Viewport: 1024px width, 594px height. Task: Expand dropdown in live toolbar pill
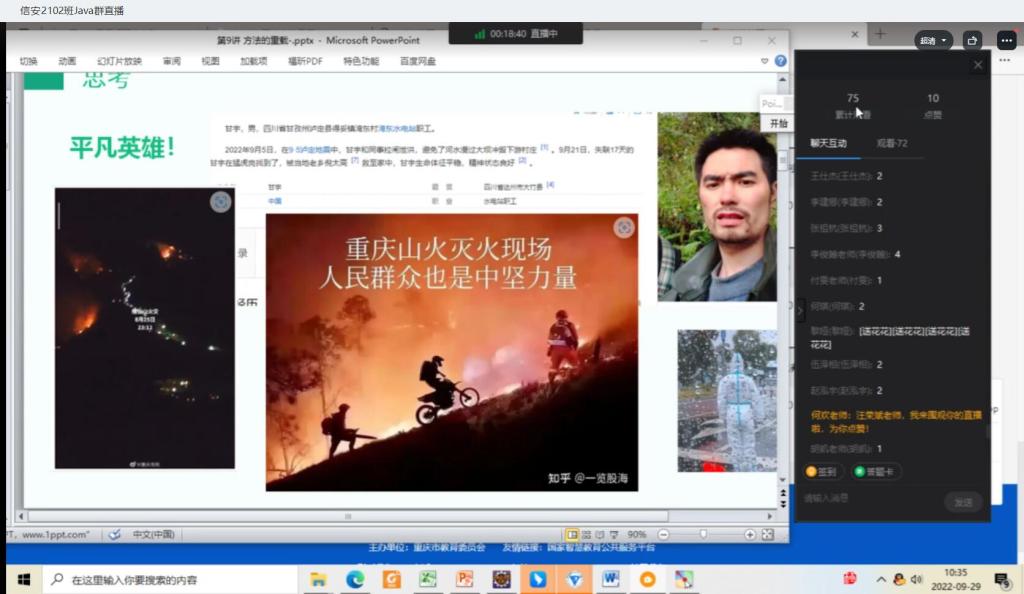[944, 41]
